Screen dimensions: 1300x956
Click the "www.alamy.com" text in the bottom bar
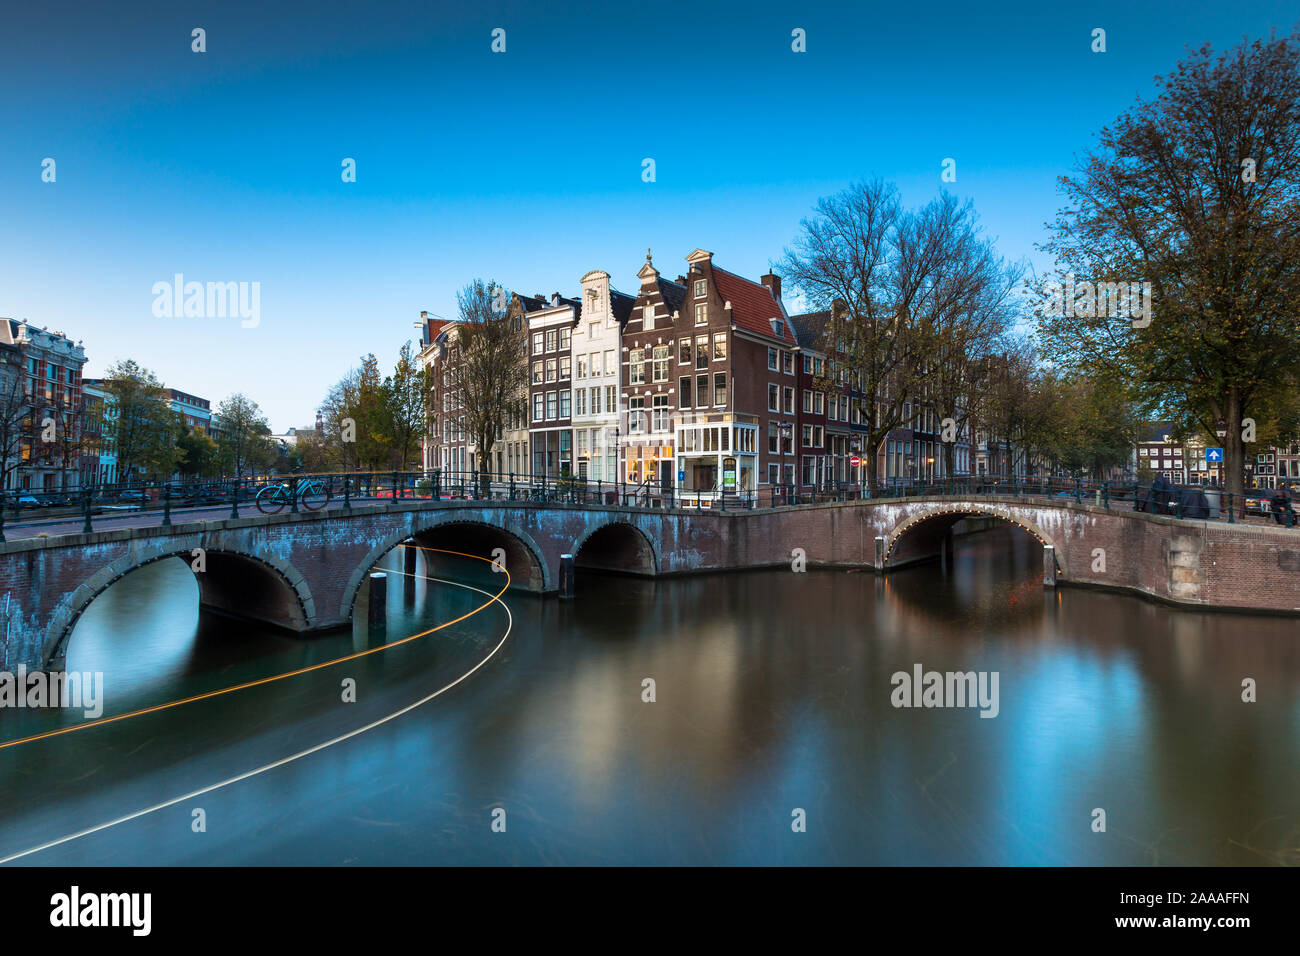pyautogui.click(x=1183, y=922)
